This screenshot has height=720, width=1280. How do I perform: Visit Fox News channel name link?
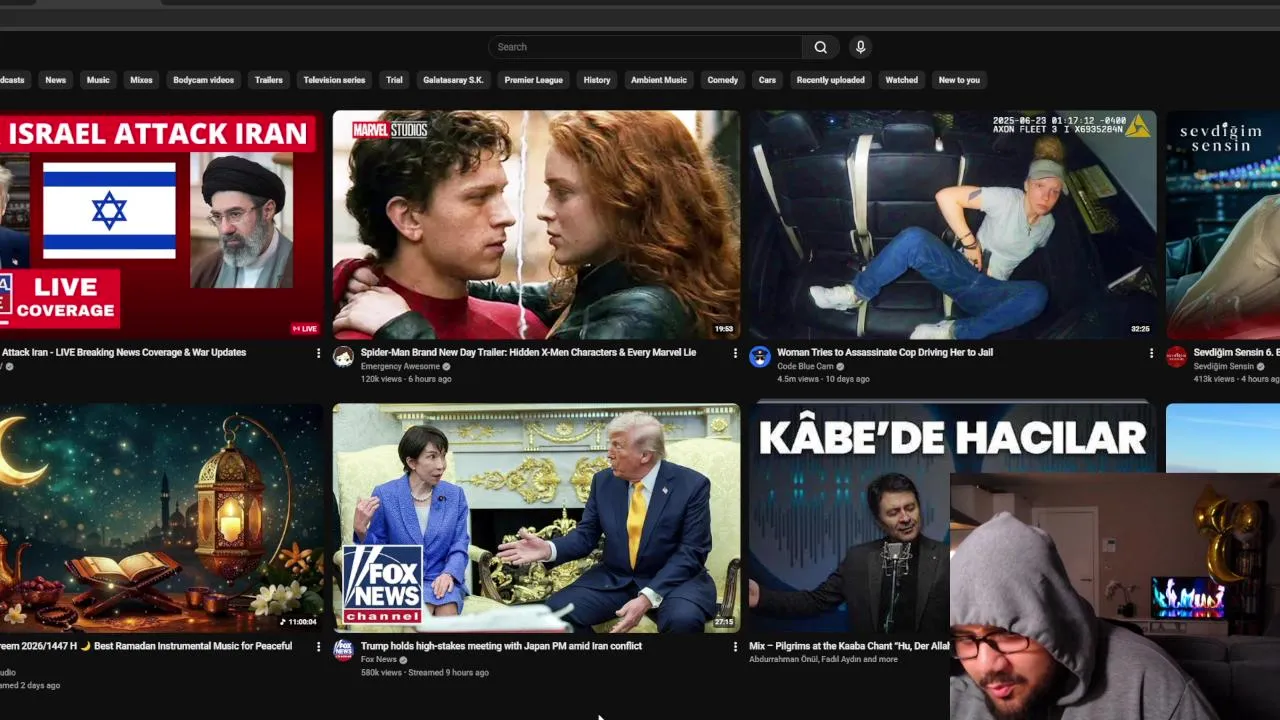click(379, 660)
